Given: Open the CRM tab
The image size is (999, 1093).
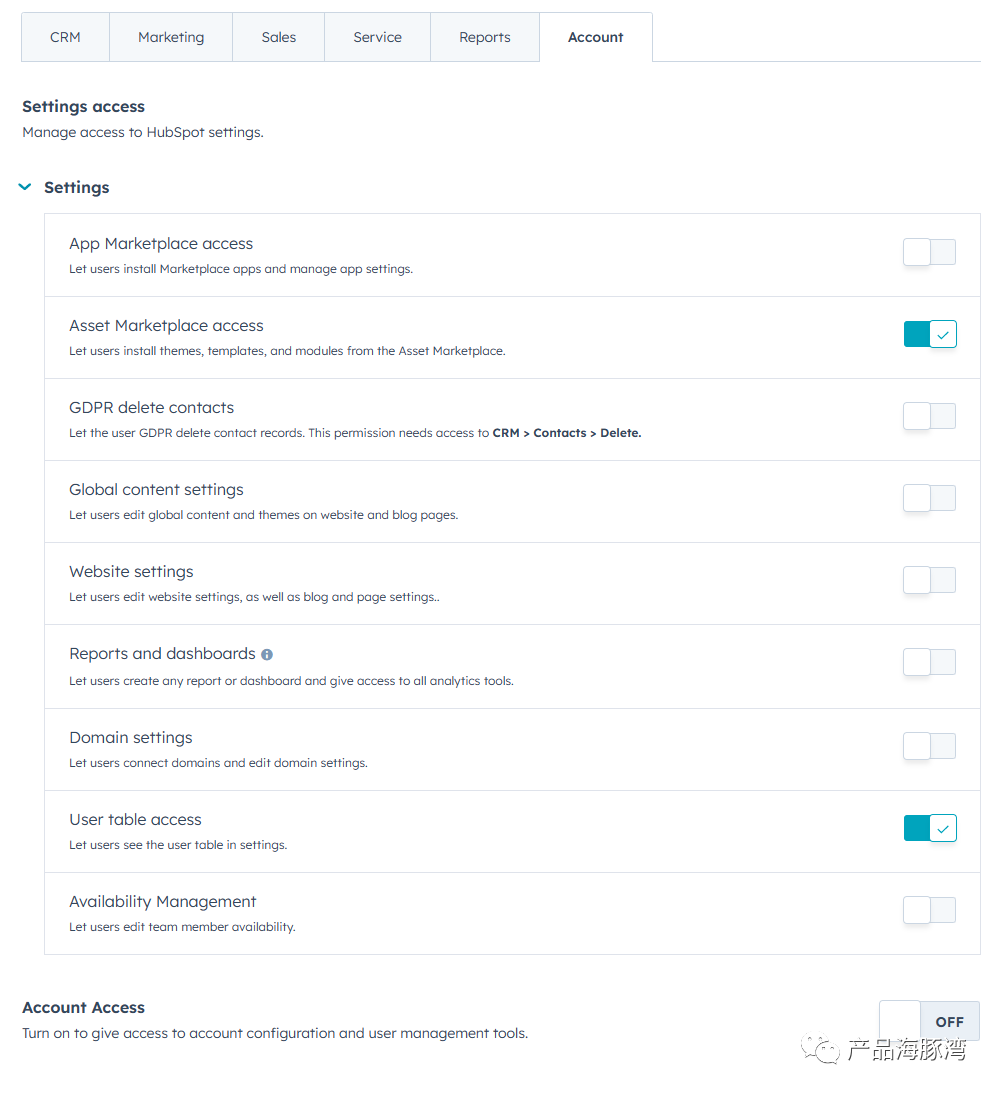Looking at the screenshot, I should pyautogui.click(x=66, y=37).
